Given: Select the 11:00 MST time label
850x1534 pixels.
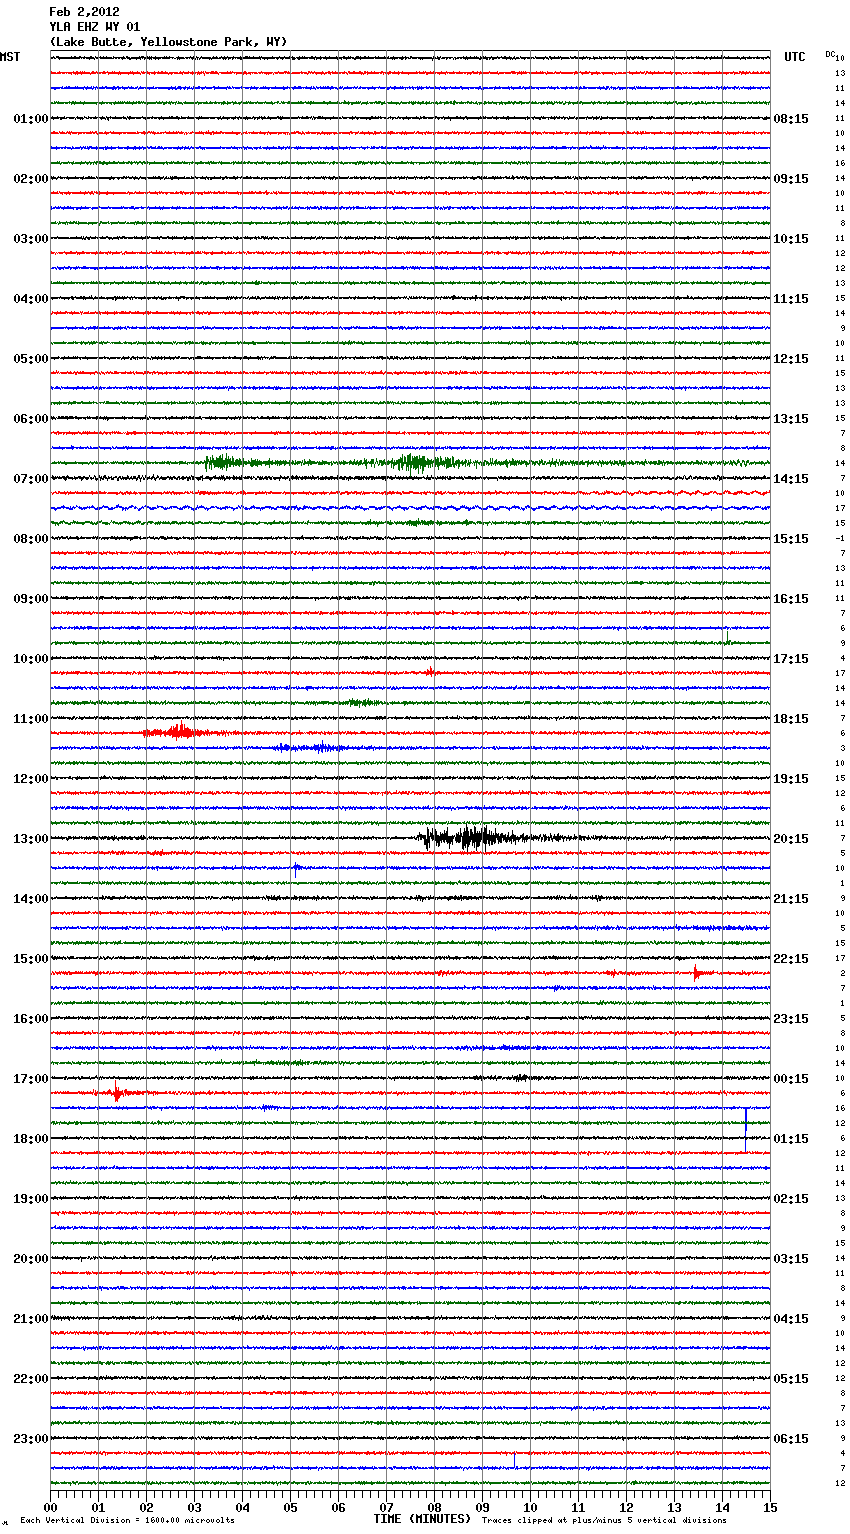Looking at the screenshot, I should pyautogui.click(x=30, y=719).
